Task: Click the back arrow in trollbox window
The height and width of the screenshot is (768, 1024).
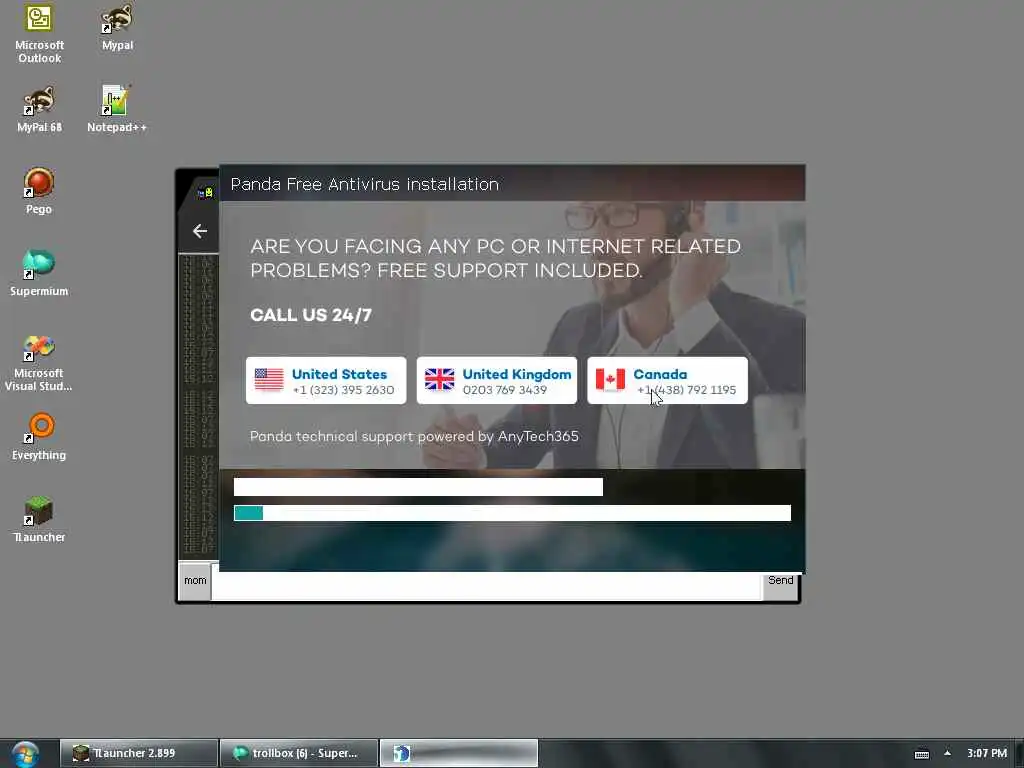Action: 200,231
